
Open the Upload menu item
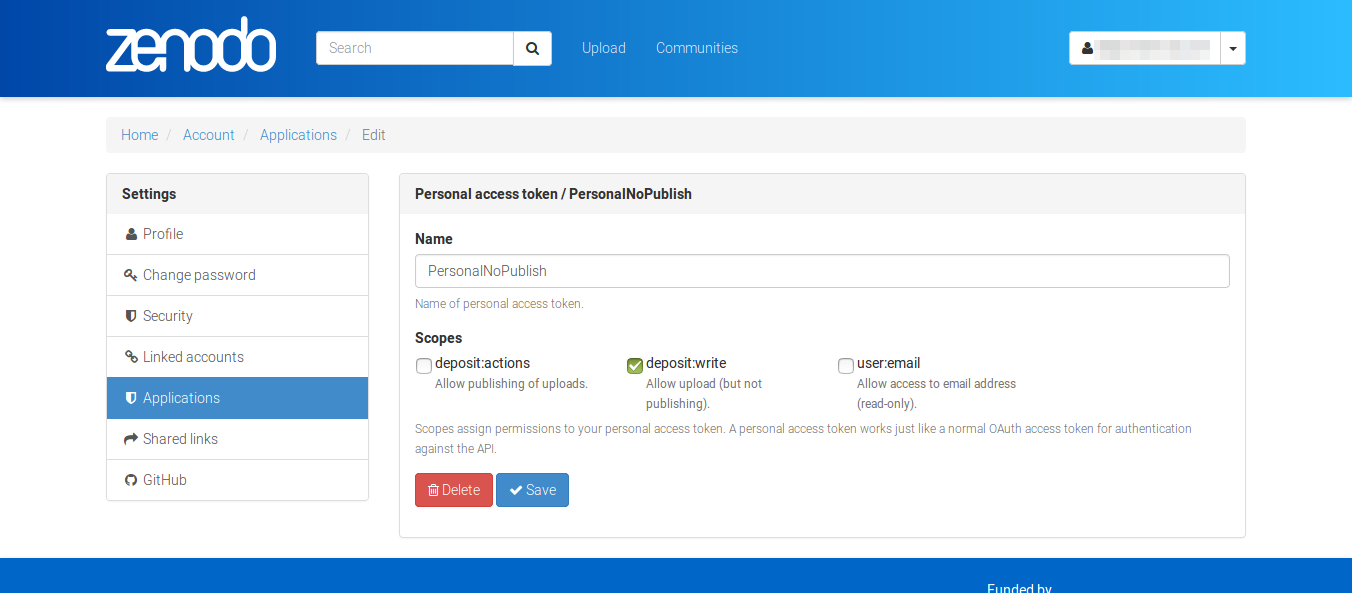pyautogui.click(x=603, y=47)
